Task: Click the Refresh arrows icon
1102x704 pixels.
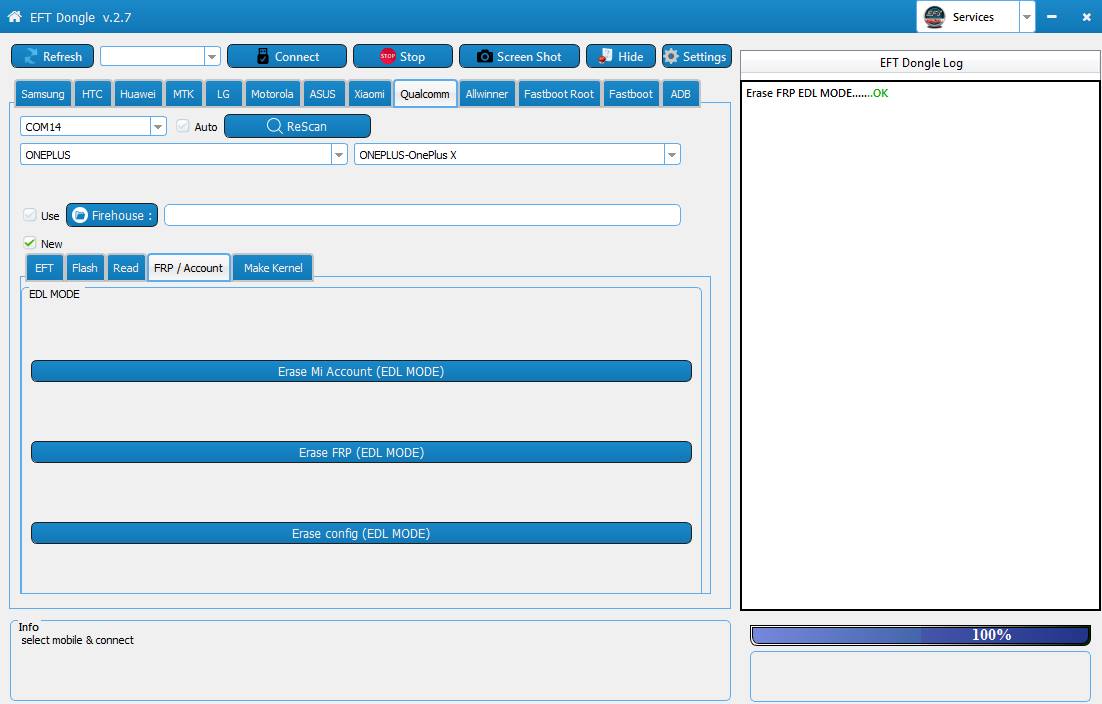Action: [30, 56]
